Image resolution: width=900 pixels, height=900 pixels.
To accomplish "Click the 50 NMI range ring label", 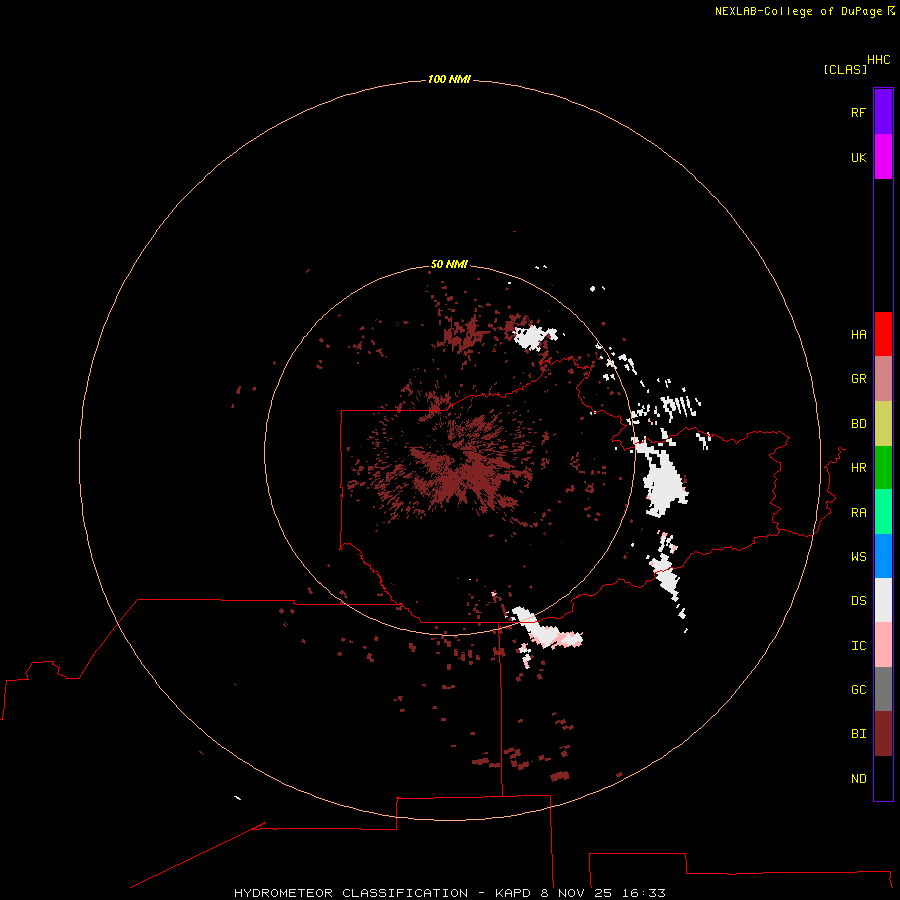I will point(449,264).
